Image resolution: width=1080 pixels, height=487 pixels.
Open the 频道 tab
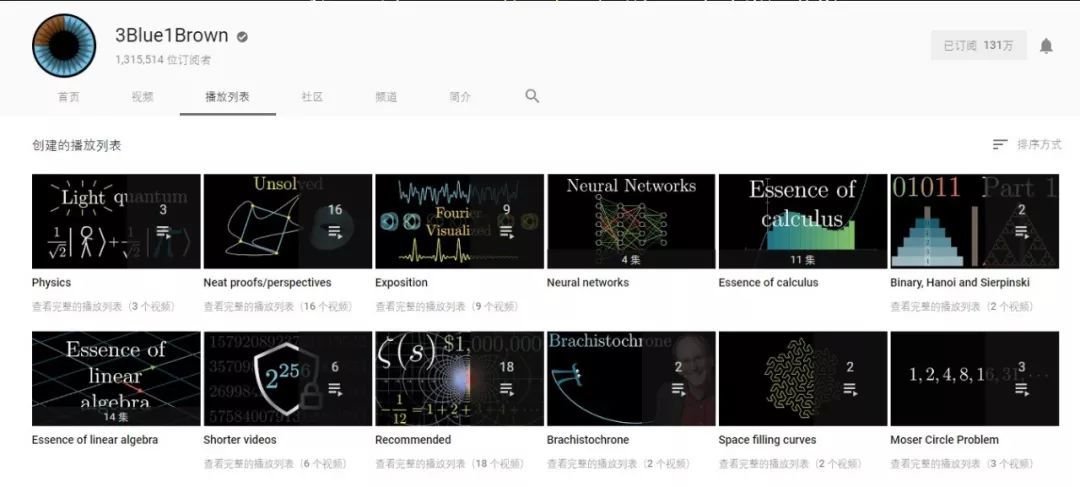click(386, 96)
